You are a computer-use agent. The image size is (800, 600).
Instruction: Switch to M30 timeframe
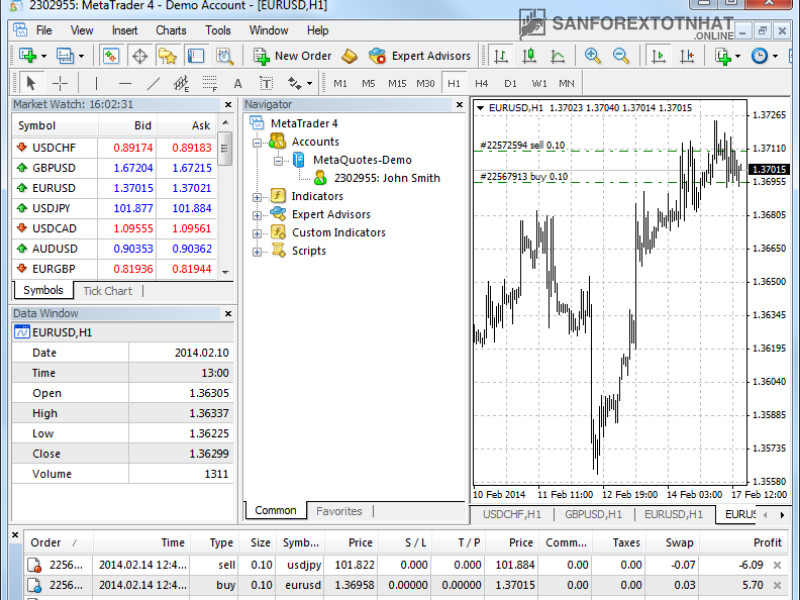426,83
